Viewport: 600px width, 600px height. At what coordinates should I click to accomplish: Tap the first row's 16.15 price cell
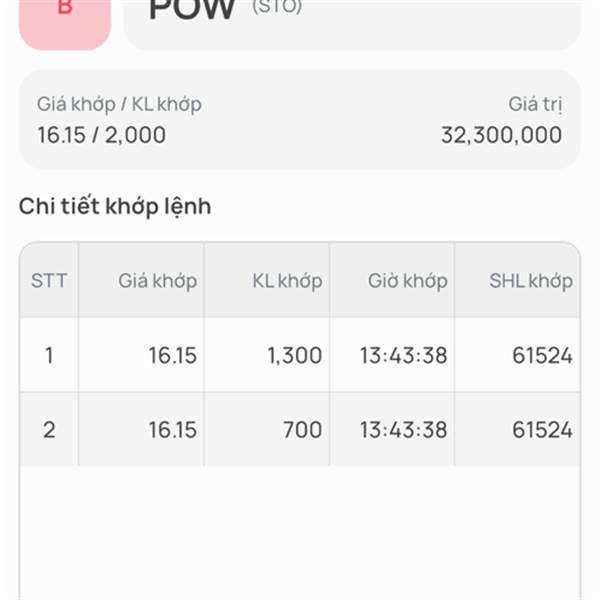173,355
